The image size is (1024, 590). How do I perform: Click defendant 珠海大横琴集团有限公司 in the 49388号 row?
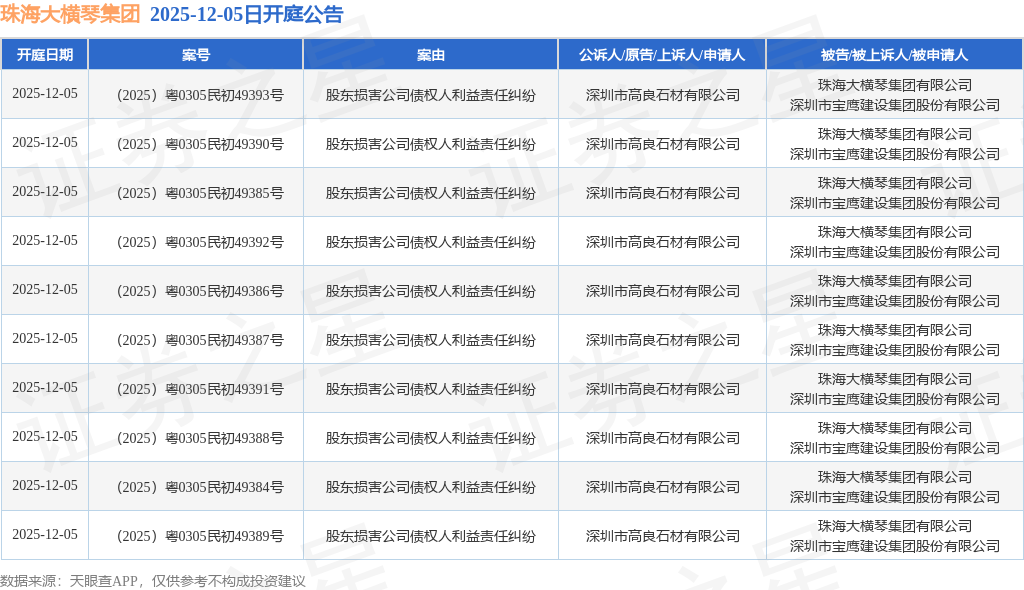pyautogui.click(x=895, y=428)
